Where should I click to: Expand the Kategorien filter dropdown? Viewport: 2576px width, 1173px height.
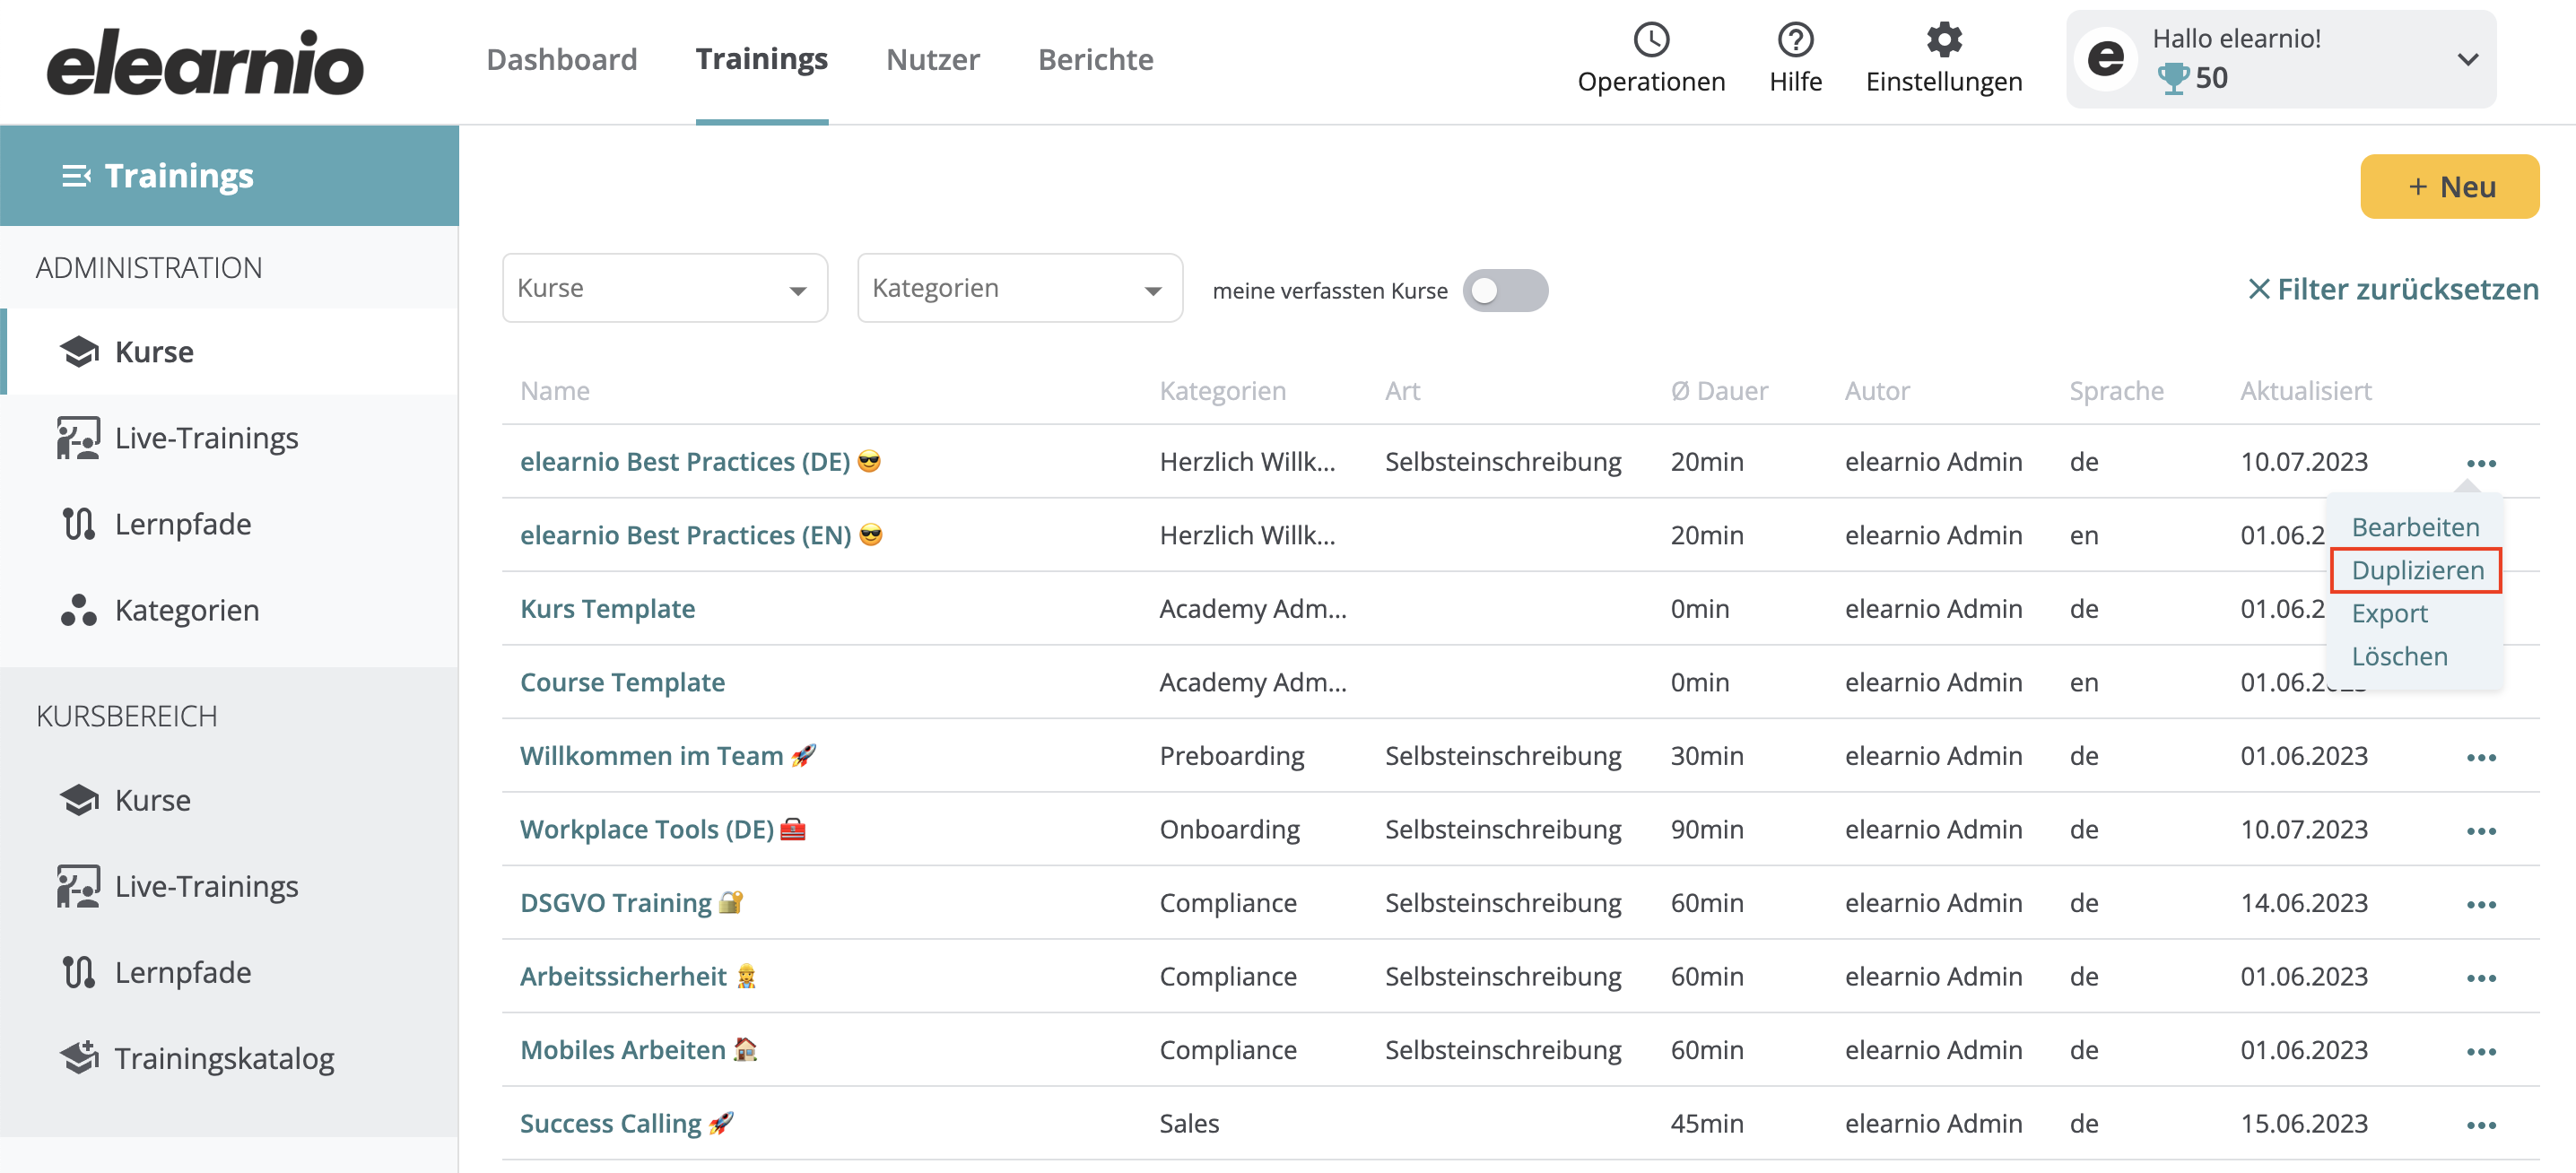[1020, 288]
